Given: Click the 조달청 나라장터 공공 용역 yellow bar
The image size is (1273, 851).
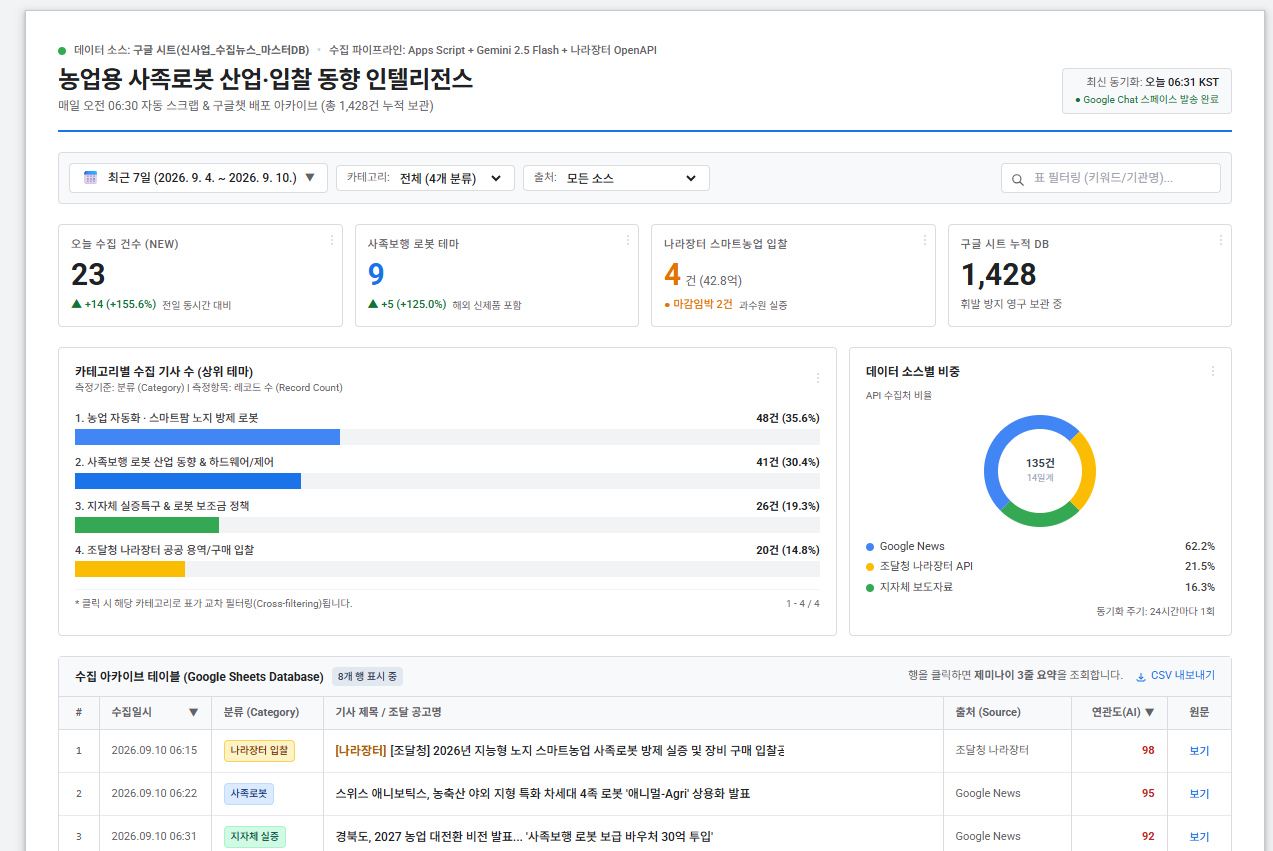Looking at the screenshot, I should [x=130, y=569].
